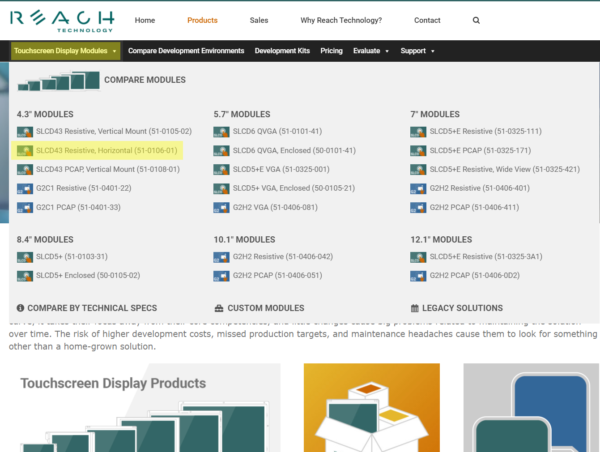Open SLCD6 QVGA, Enclosed (50-0101-41) link
This screenshot has height=452, width=600.
pyautogui.click(x=294, y=151)
